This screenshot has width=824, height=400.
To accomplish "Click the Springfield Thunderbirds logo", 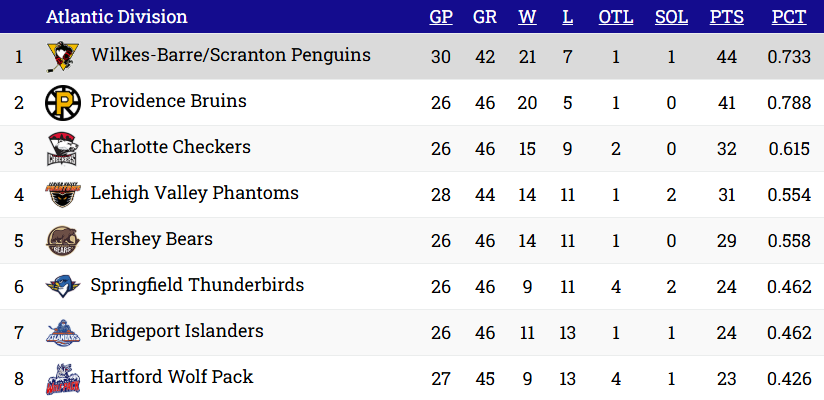I will pos(62,286).
